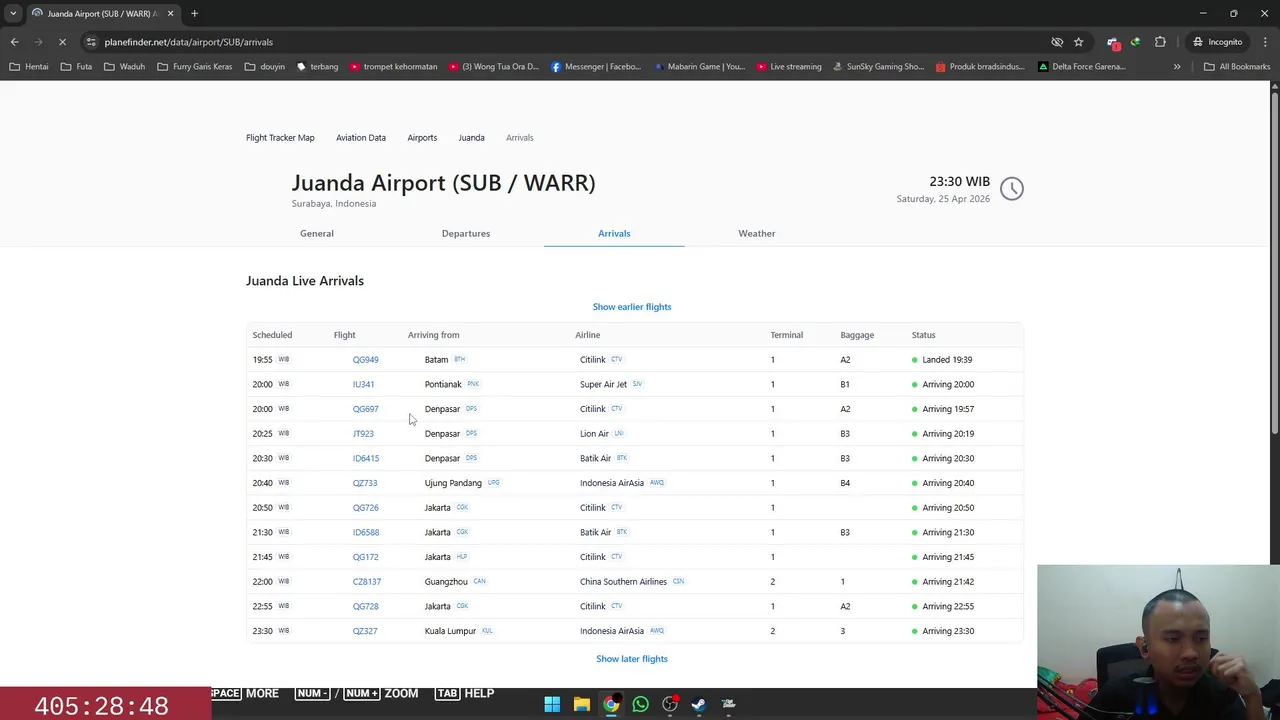
Task: Expand the hidden bookmarks chevron
Action: (1177, 66)
